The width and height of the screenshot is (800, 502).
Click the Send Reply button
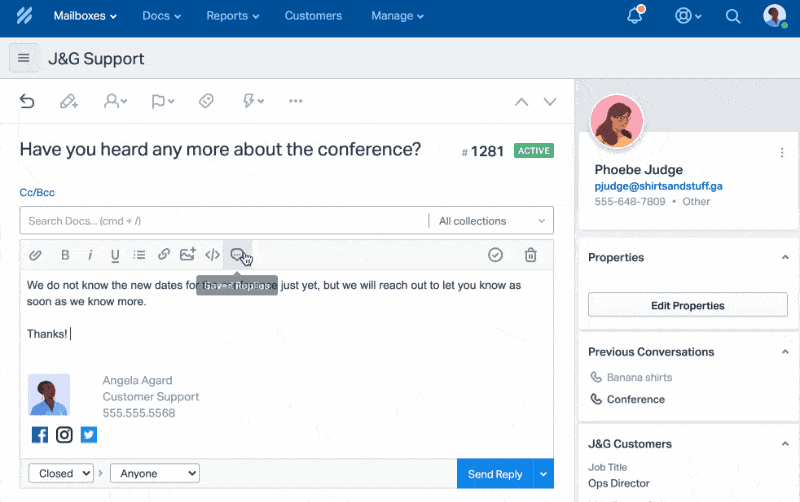(495, 474)
